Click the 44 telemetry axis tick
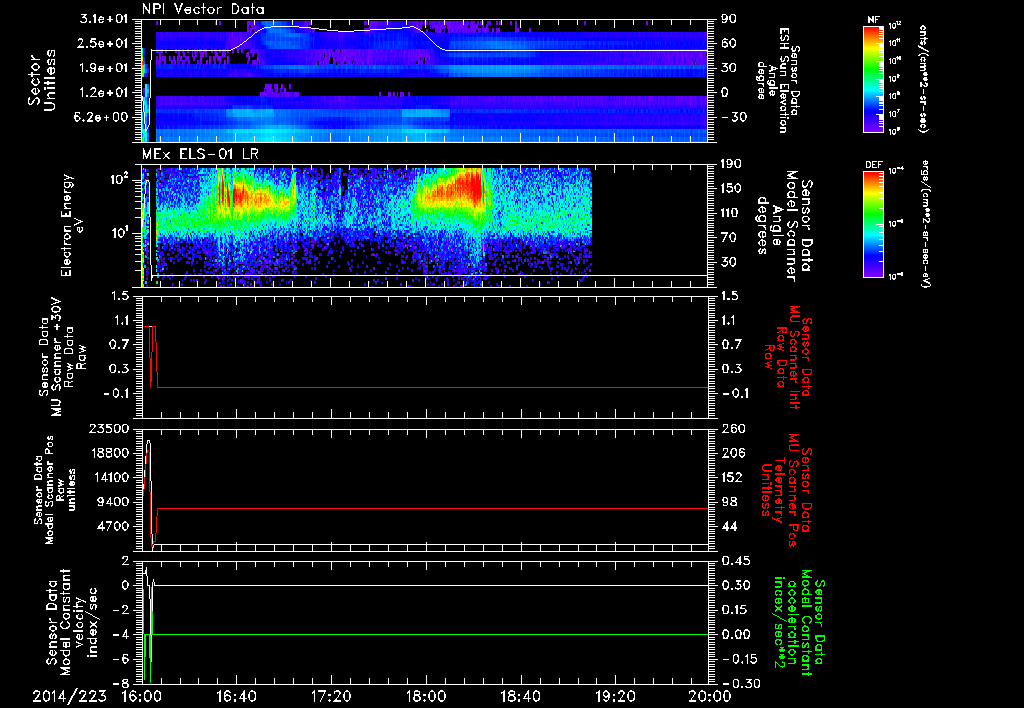This screenshot has height=708, width=1024. click(x=729, y=526)
